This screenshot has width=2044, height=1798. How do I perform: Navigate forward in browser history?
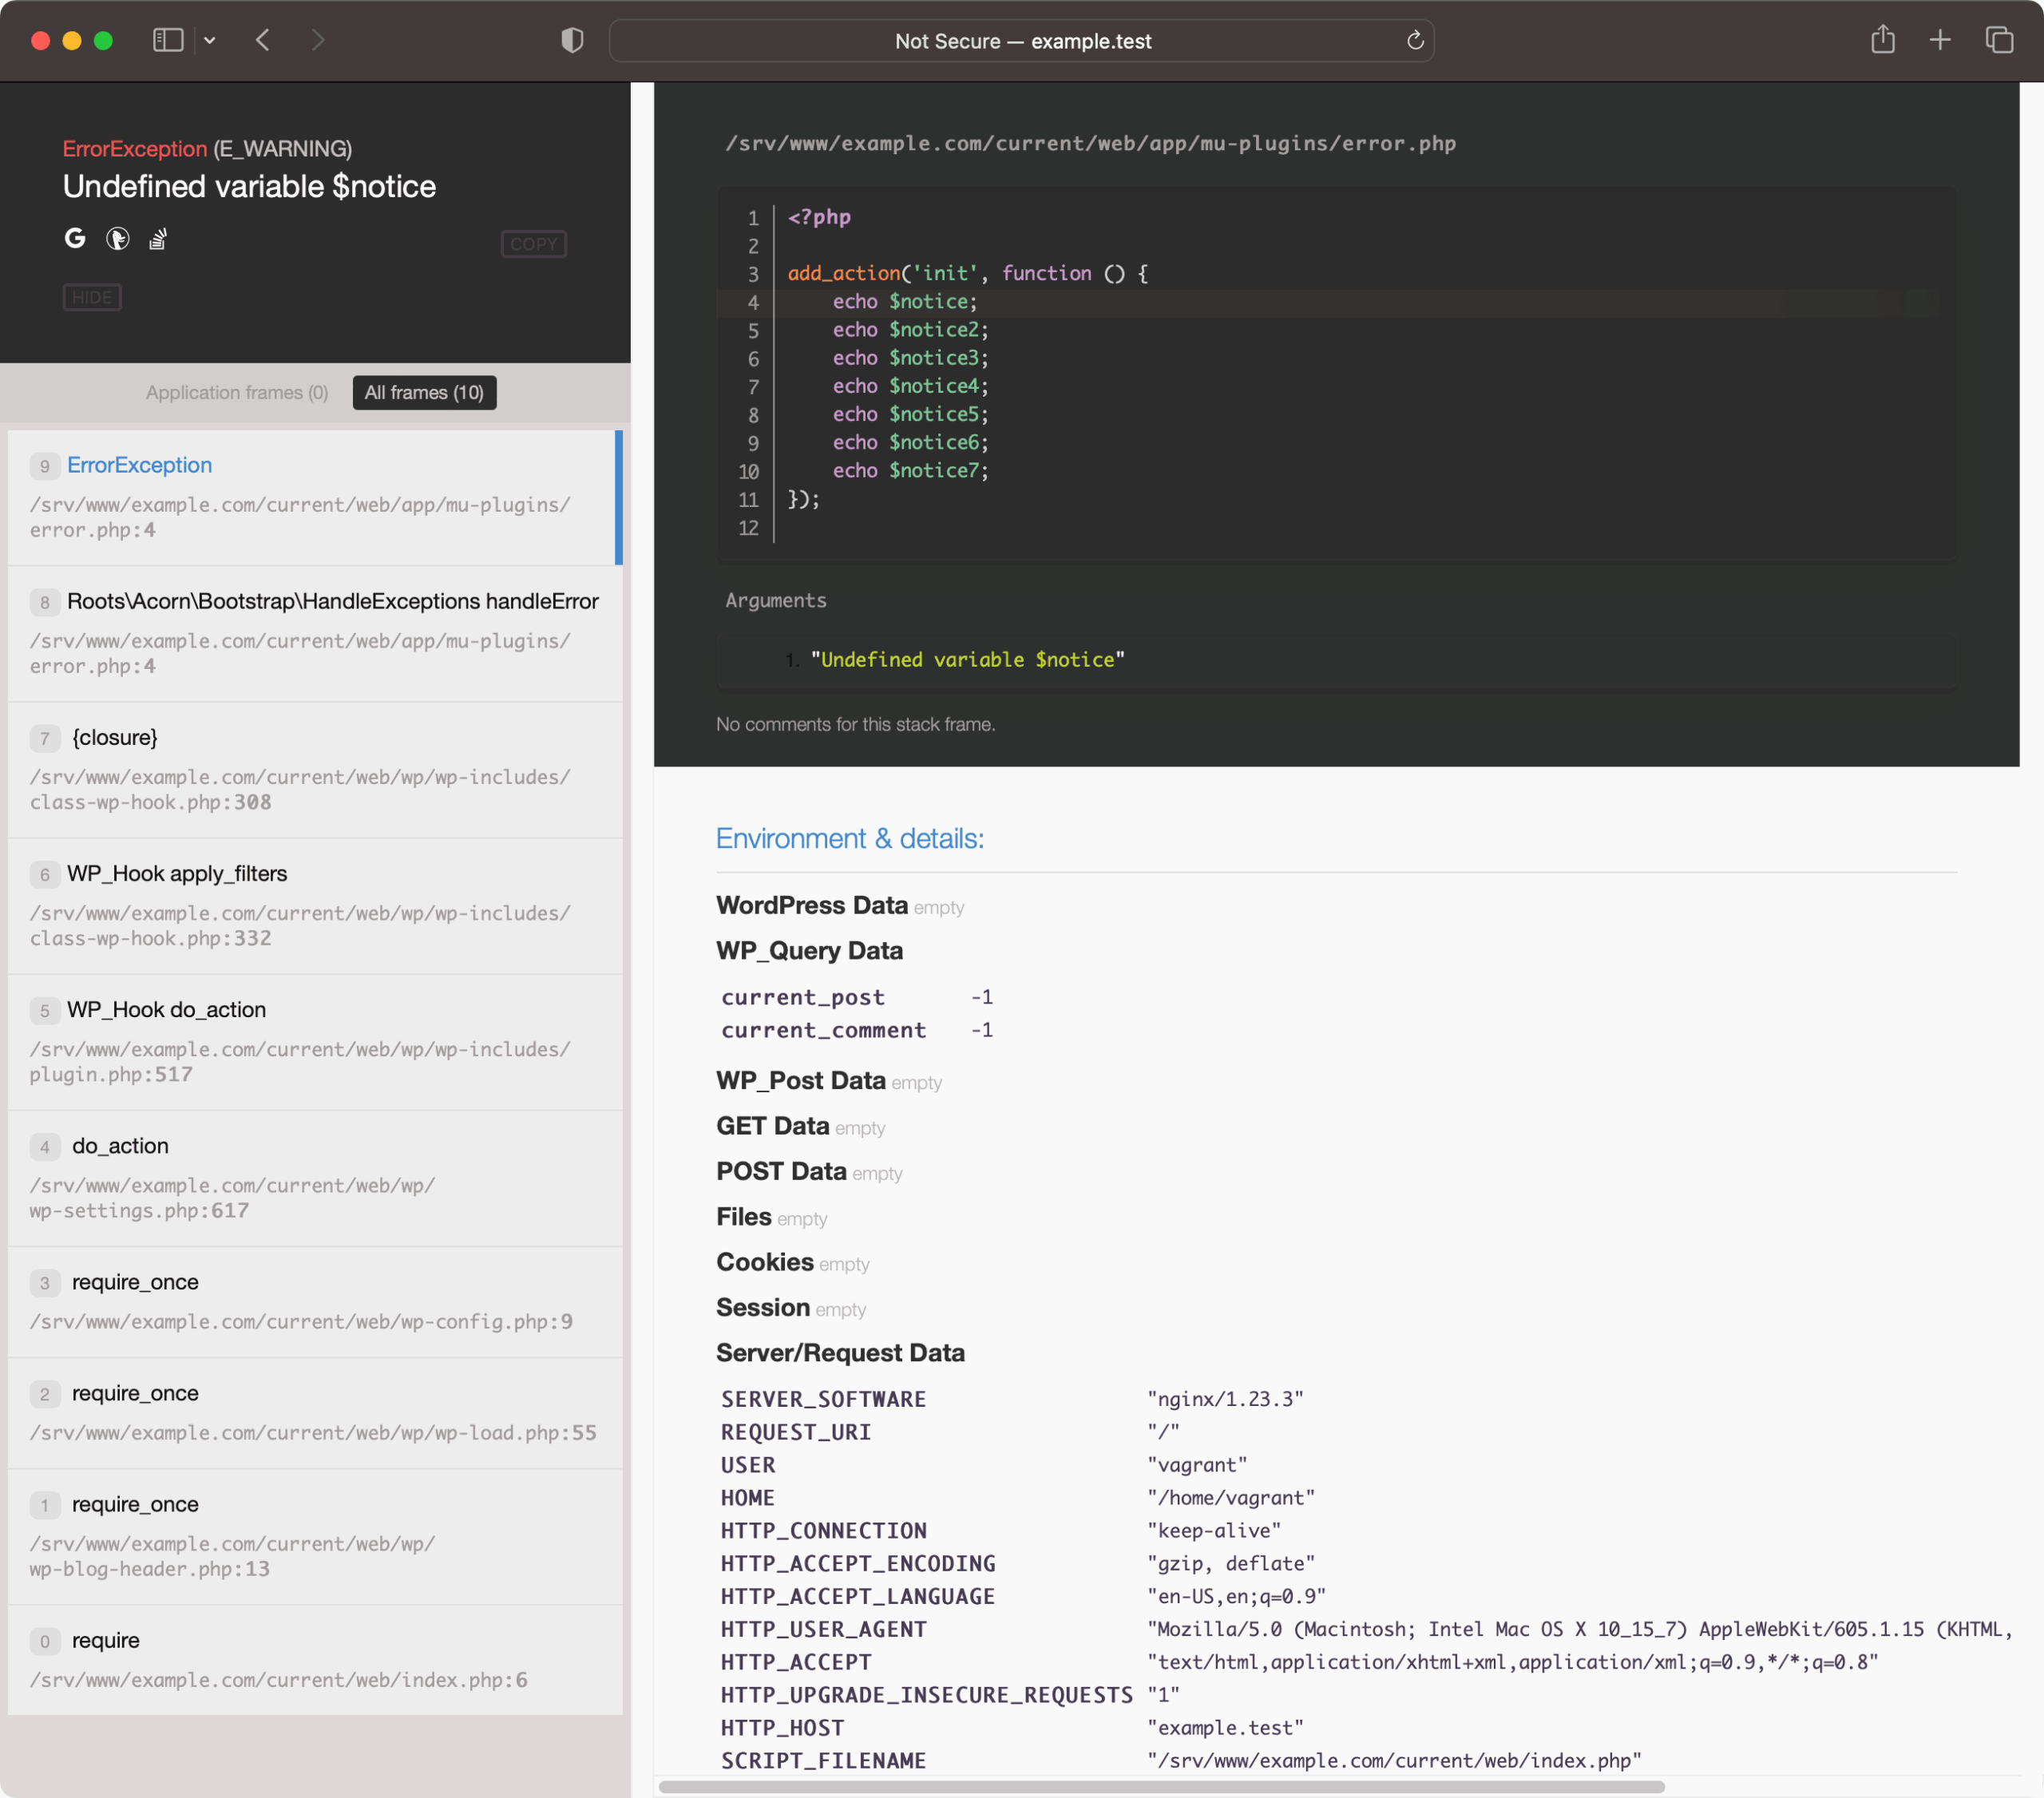[x=318, y=40]
